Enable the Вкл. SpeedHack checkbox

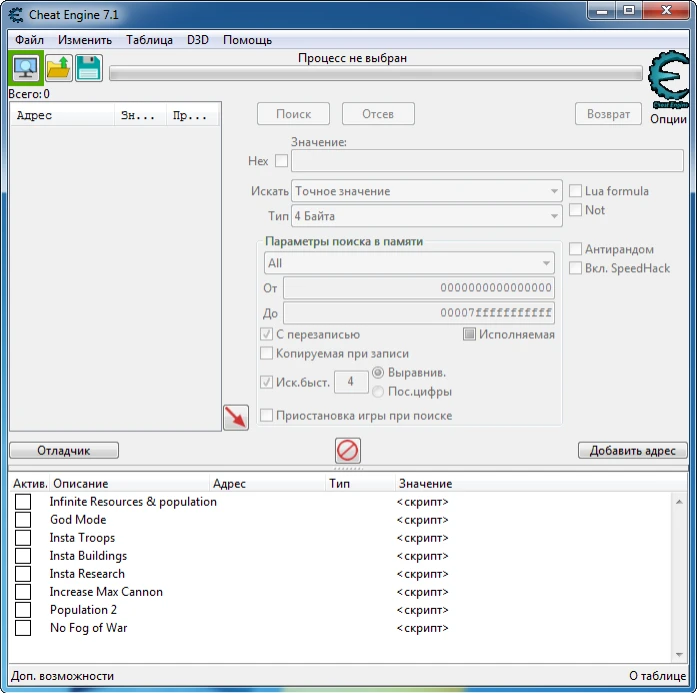[x=575, y=268]
